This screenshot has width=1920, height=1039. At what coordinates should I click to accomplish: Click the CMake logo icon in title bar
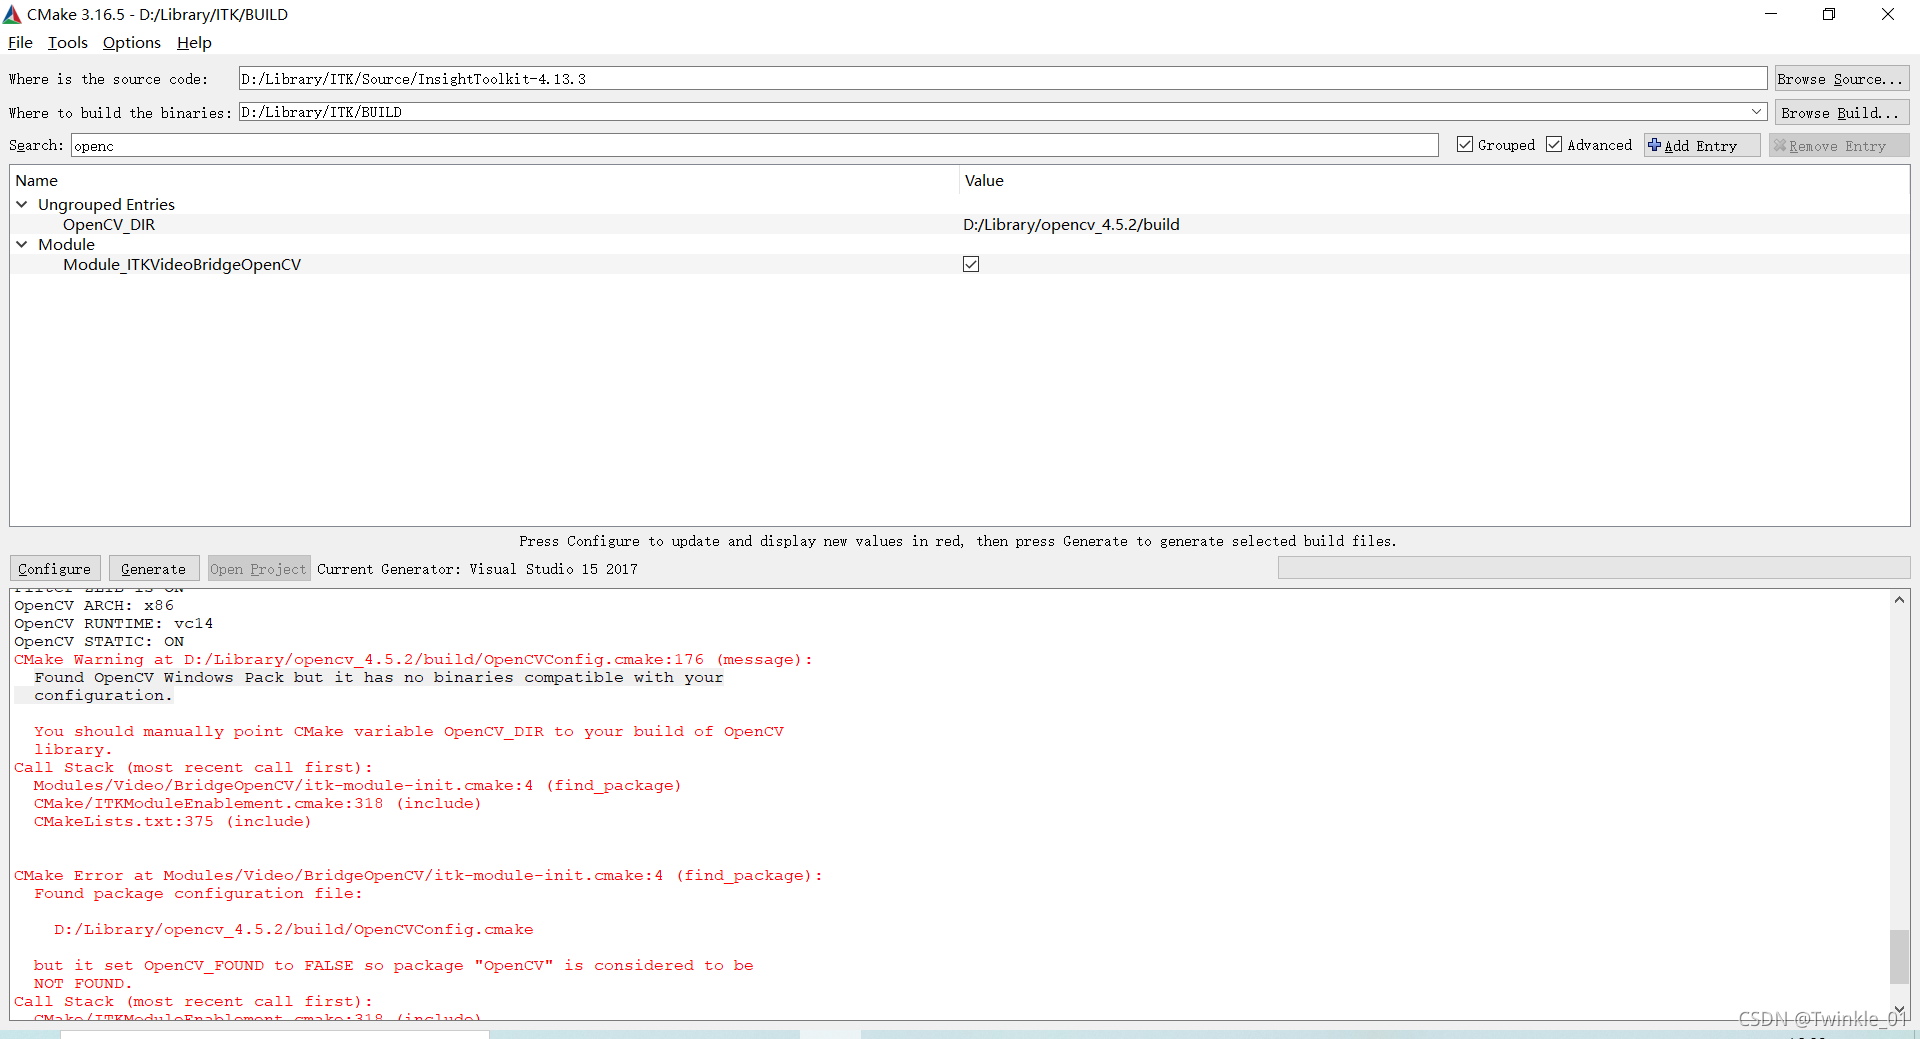[x=12, y=14]
